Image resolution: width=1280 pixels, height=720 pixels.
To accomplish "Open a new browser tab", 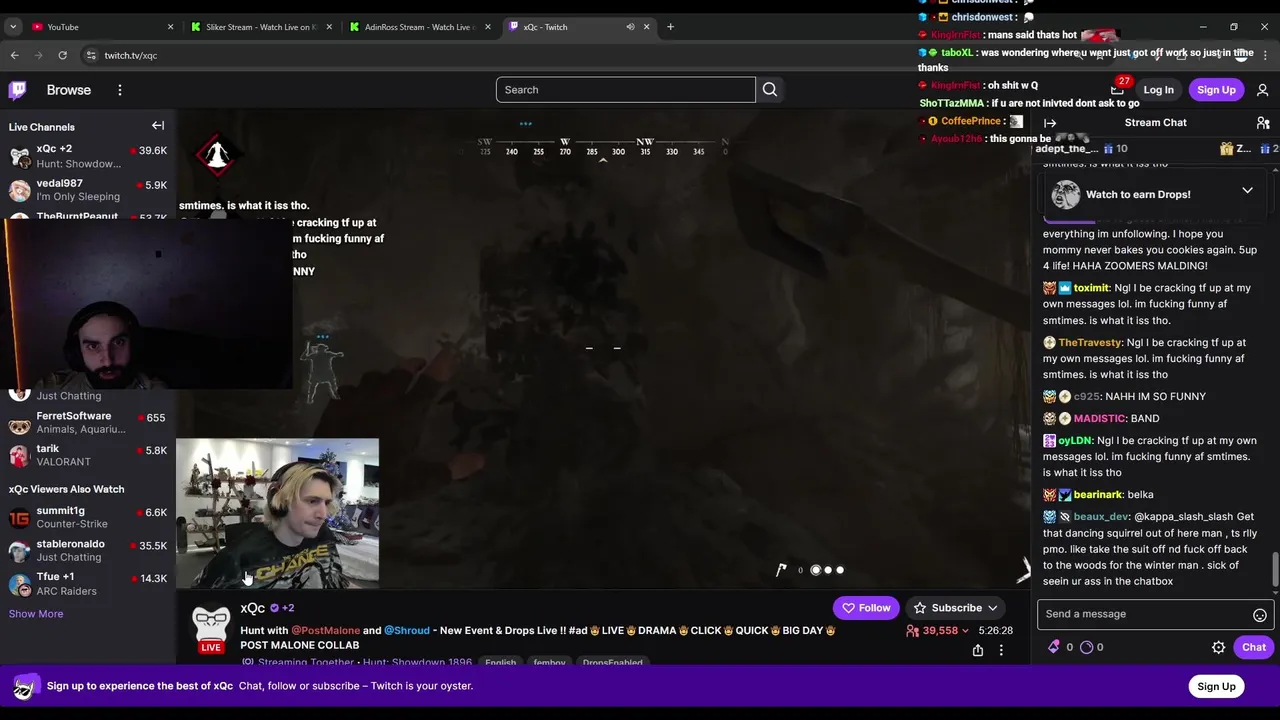I will 670,27.
